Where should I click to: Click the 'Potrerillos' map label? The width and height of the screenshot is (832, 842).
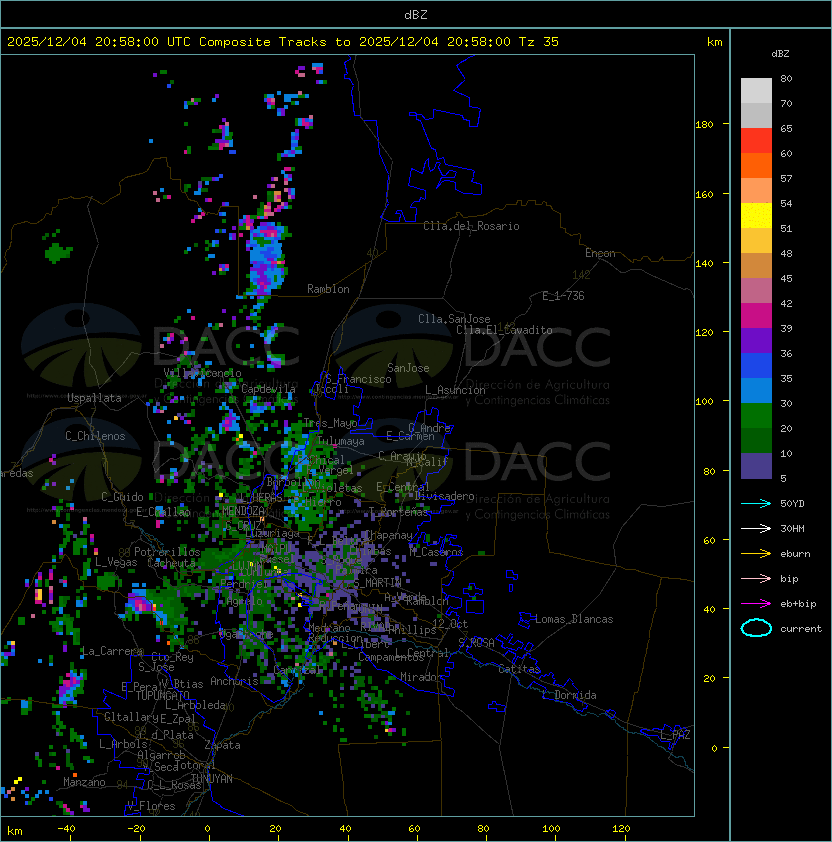[x=167, y=552]
